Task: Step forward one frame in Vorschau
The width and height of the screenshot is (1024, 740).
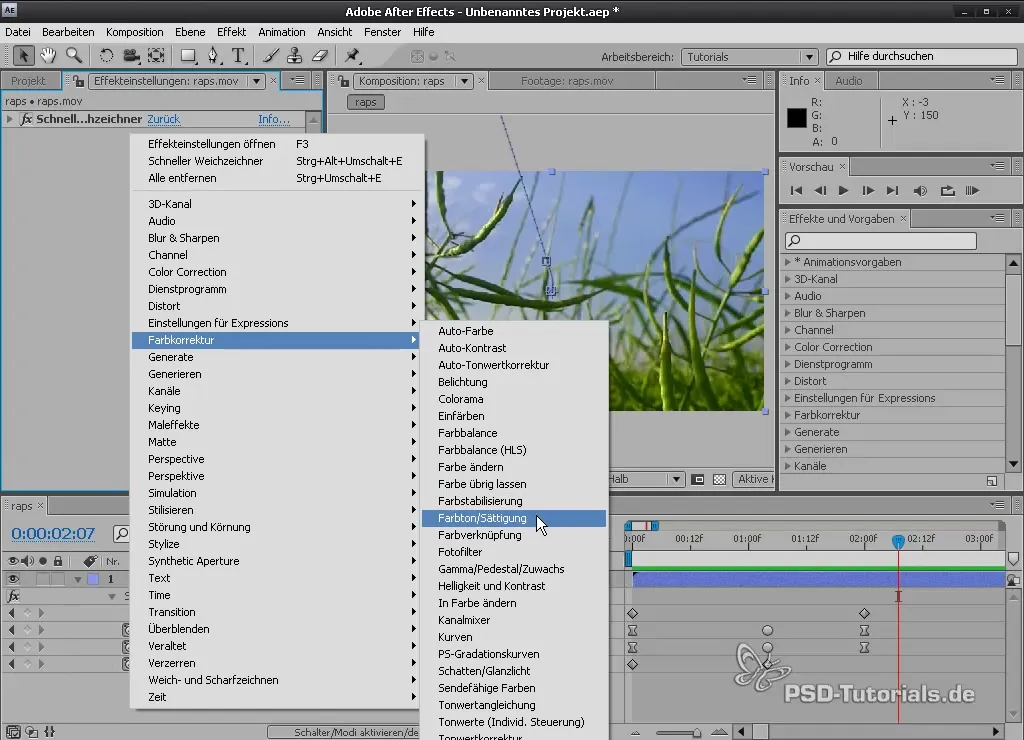Action: [x=868, y=191]
